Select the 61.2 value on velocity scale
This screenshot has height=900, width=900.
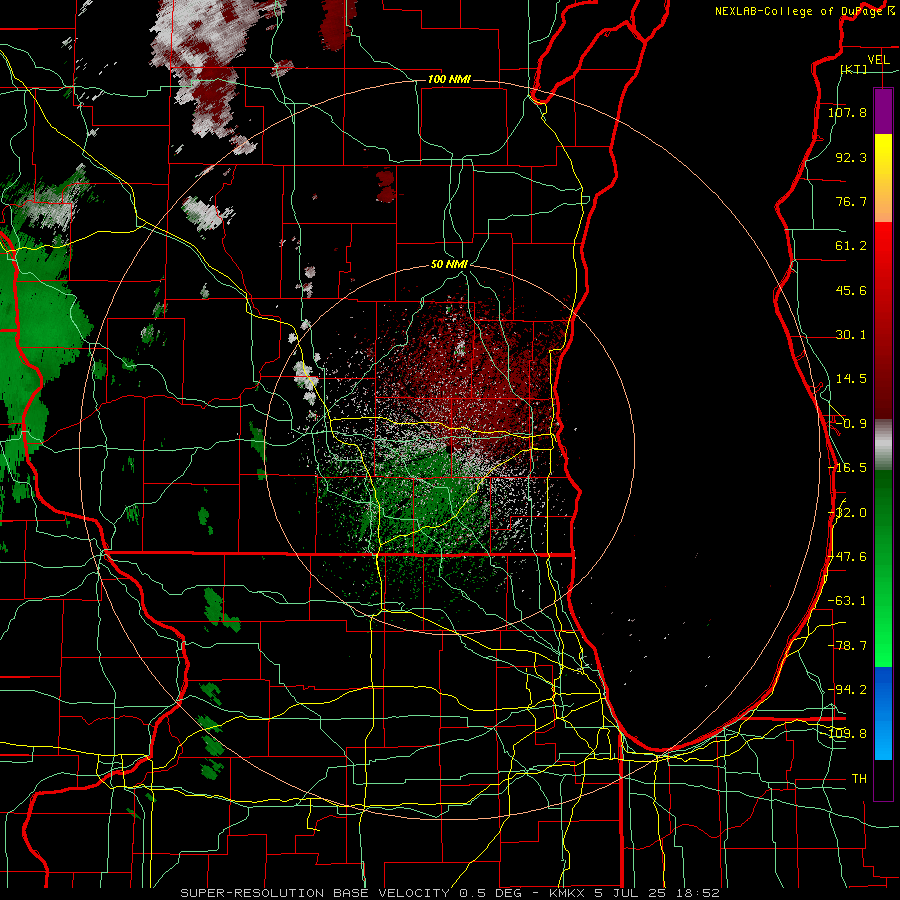point(851,246)
